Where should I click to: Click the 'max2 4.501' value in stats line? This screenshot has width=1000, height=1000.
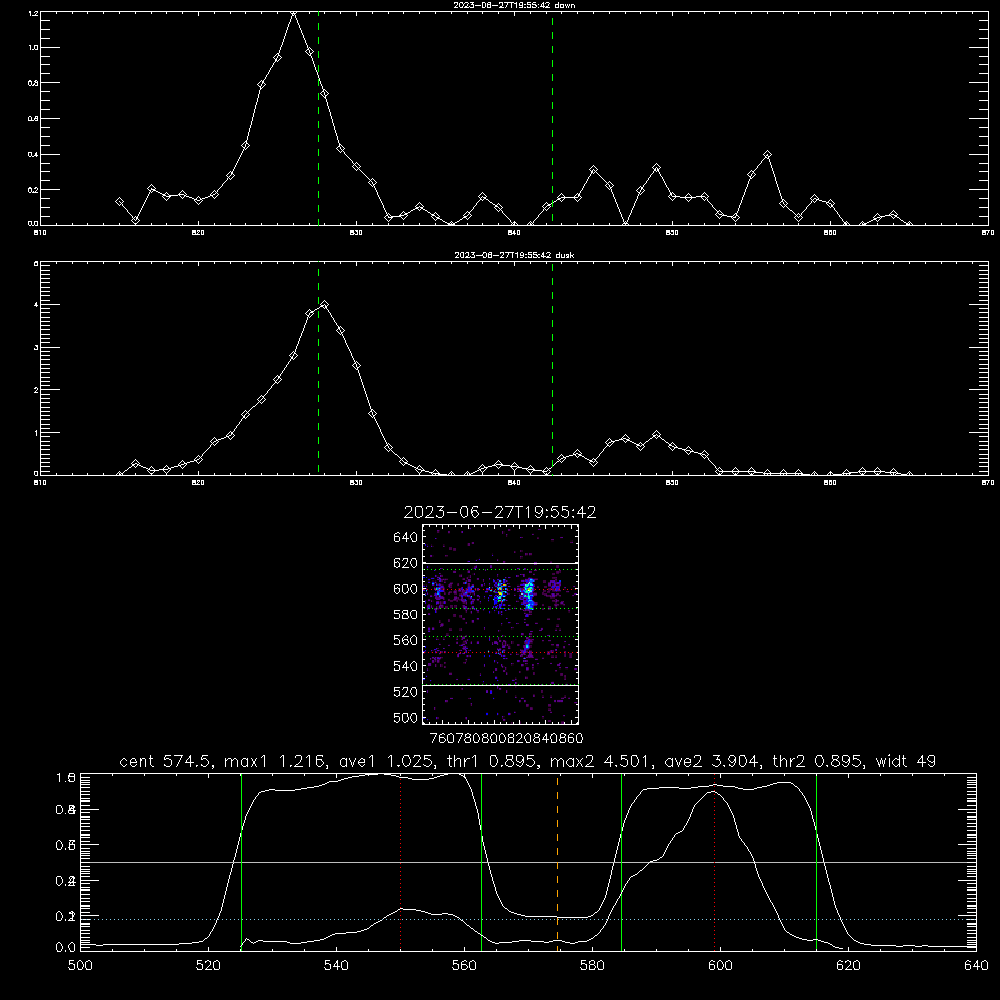[x=599, y=761]
